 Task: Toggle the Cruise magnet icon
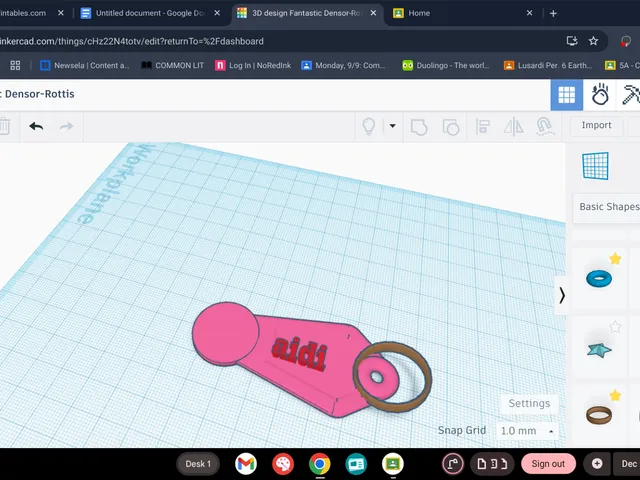point(545,126)
